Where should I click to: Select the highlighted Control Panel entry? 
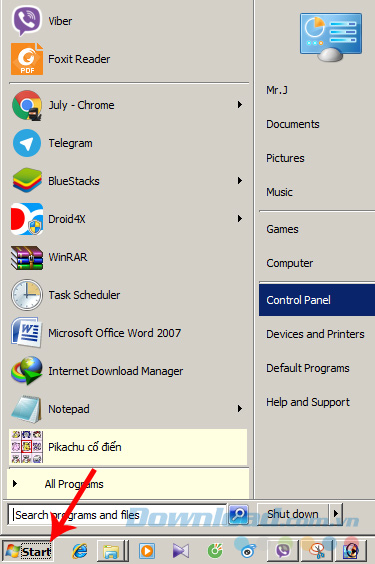point(317,300)
